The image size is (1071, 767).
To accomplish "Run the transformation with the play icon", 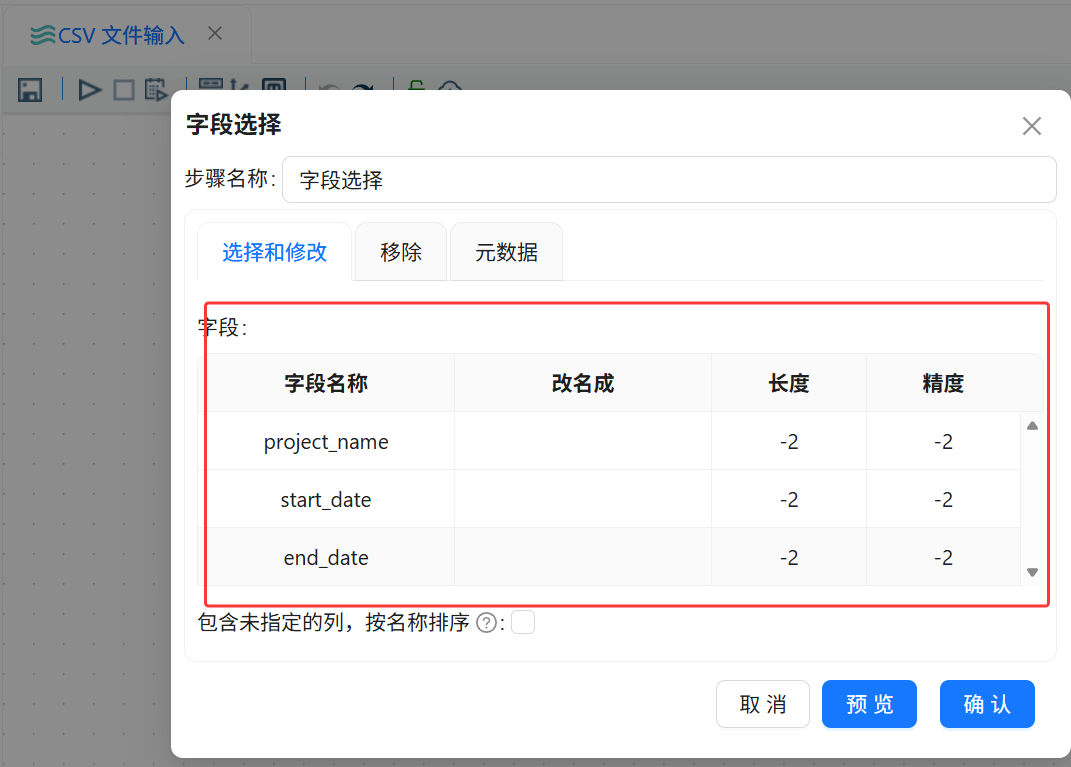I will [89, 90].
